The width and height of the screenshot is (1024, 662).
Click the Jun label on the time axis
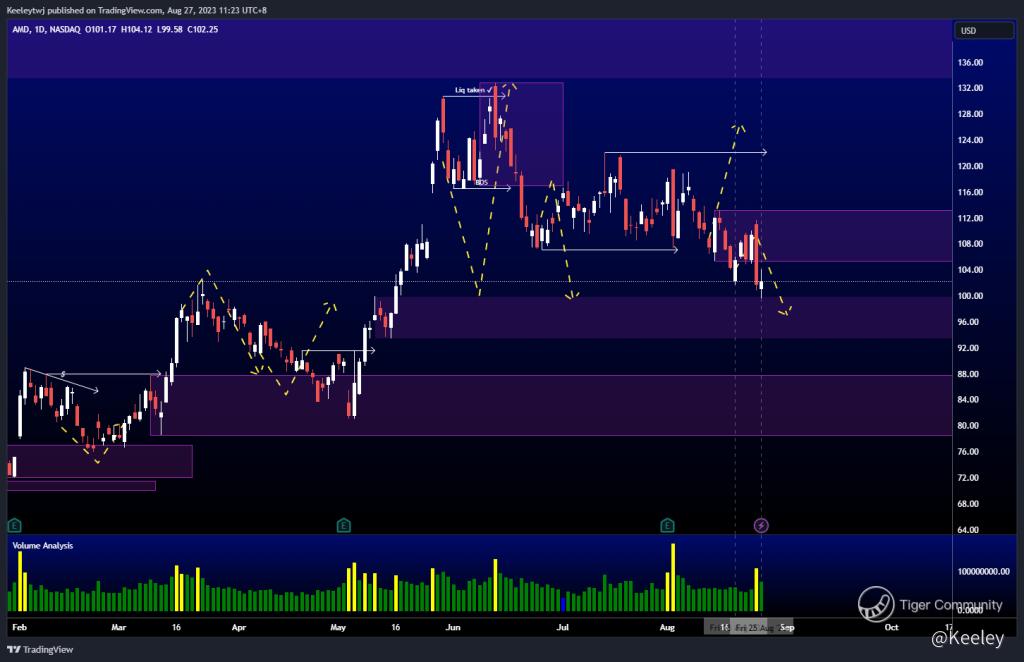tap(453, 627)
